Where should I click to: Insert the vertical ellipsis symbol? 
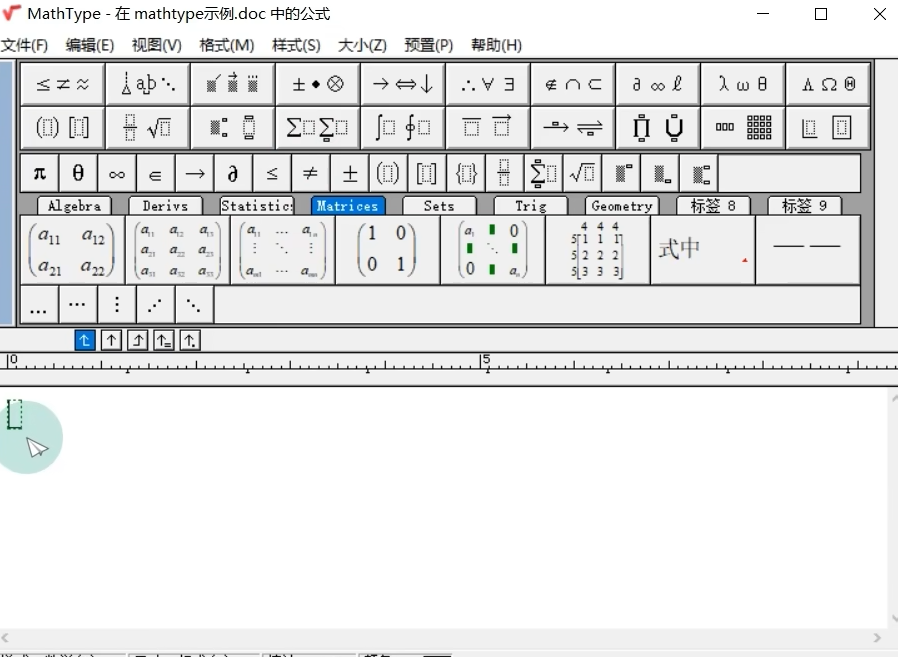[117, 305]
